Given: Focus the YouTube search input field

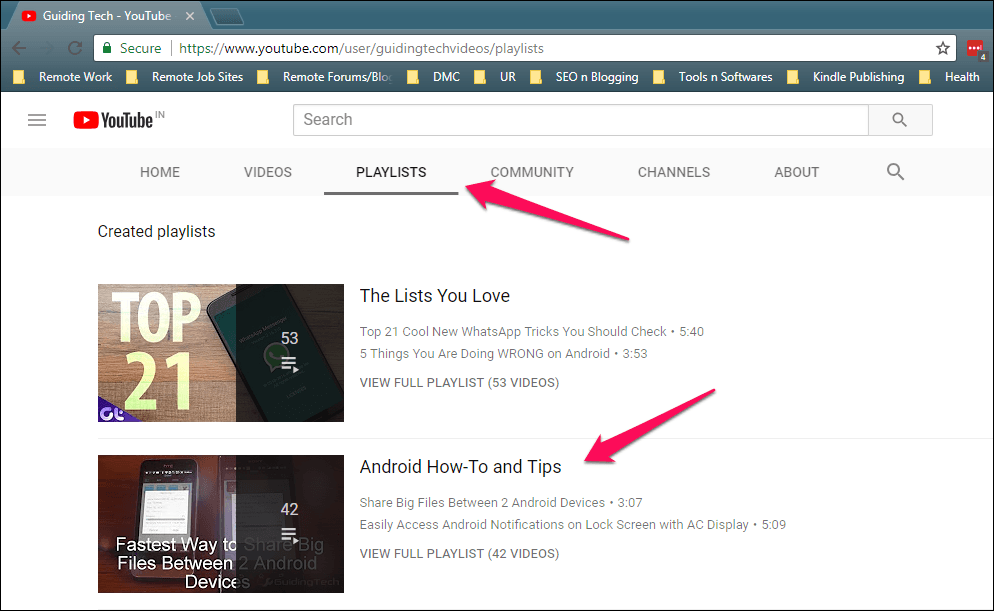Looking at the screenshot, I should [580, 120].
